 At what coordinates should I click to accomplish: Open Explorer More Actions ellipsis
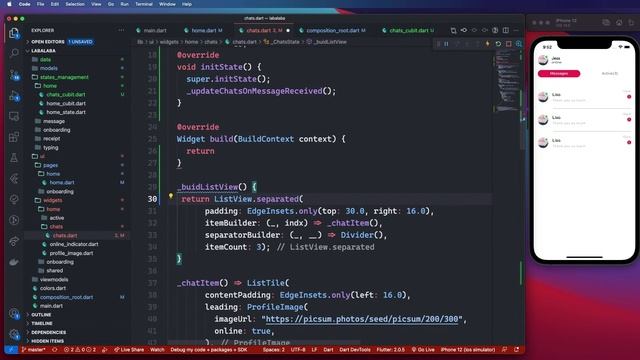121,30
